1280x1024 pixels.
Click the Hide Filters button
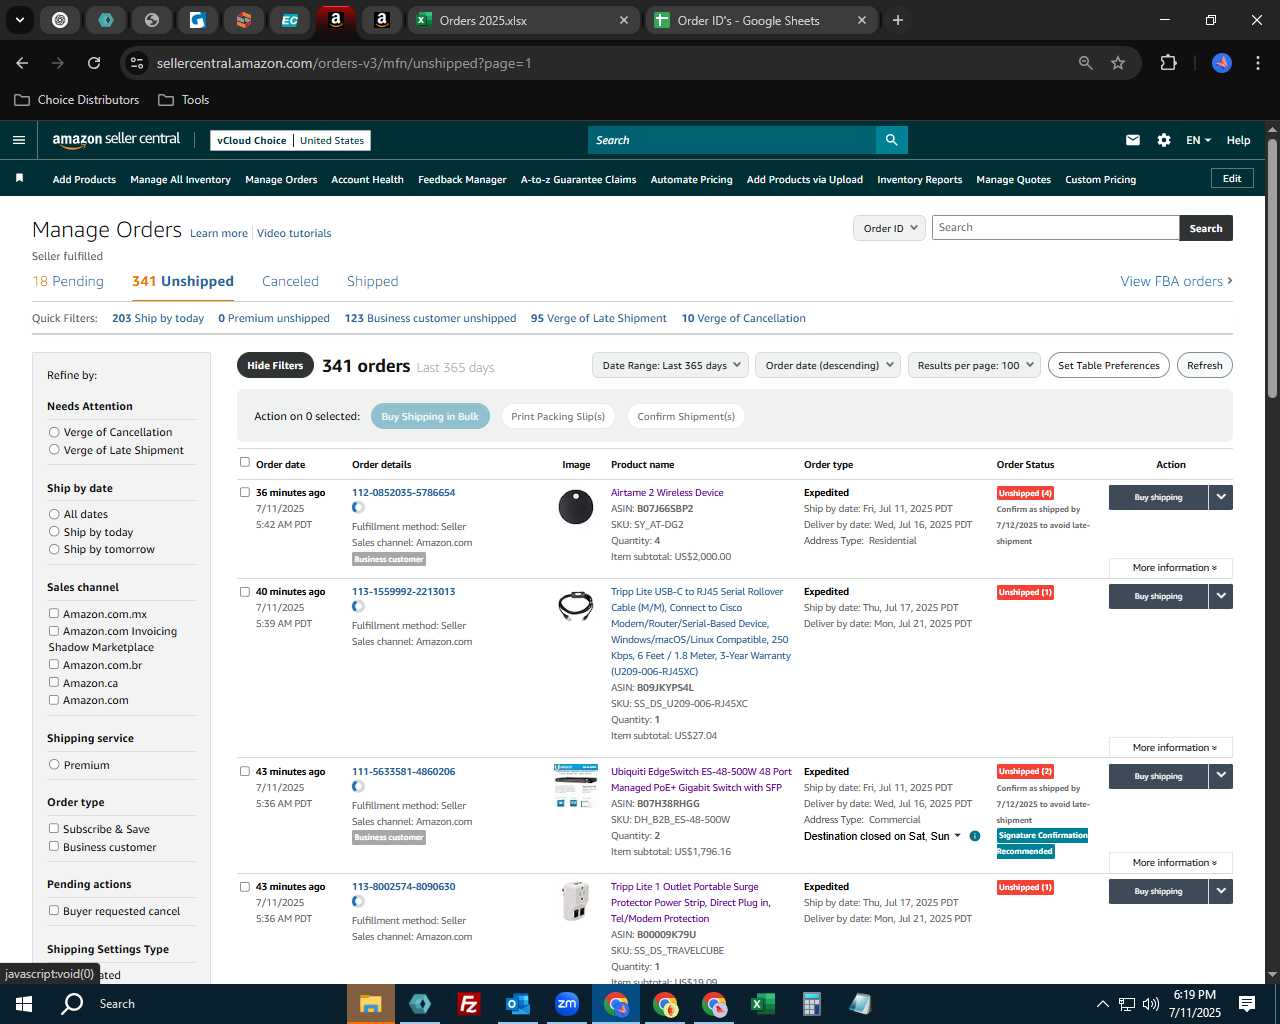pos(275,365)
